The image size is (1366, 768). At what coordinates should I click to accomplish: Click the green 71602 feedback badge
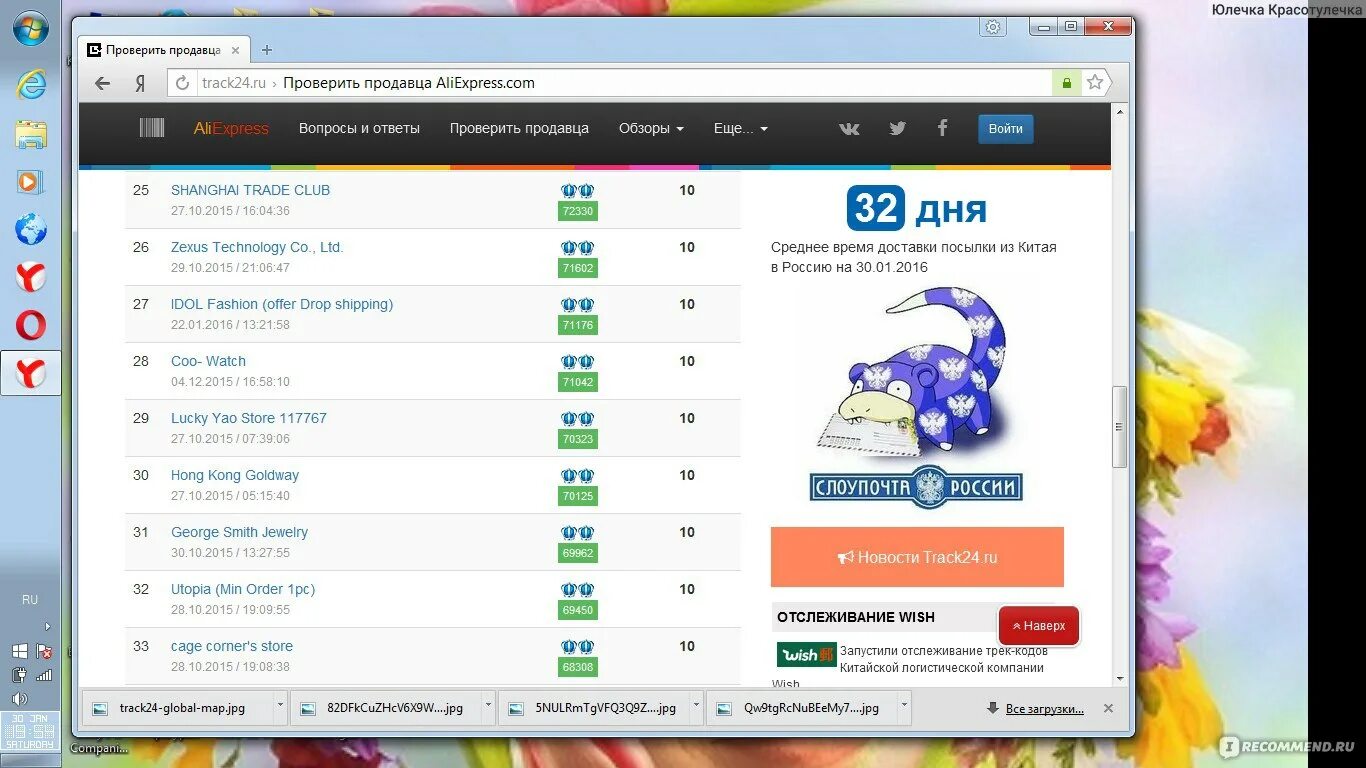[577, 268]
